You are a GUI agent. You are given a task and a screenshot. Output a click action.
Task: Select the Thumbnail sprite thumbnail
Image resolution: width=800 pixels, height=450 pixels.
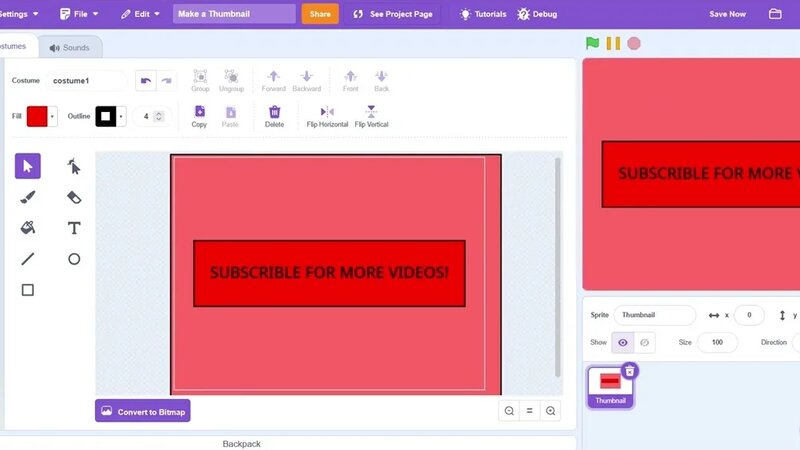tap(610, 387)
